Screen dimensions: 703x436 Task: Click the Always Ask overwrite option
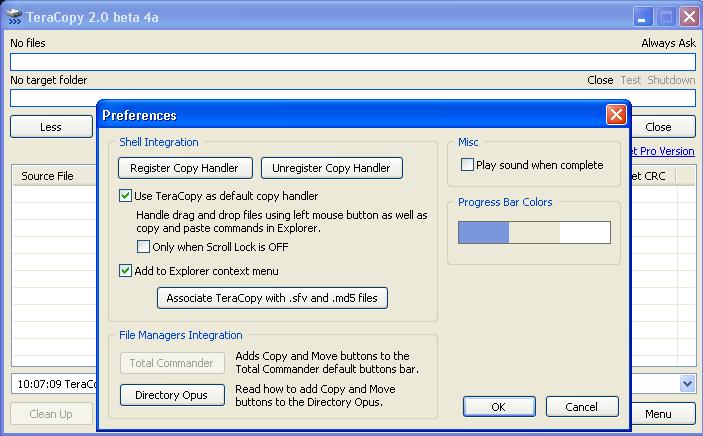pyautogui.click(x=668, y=43)
